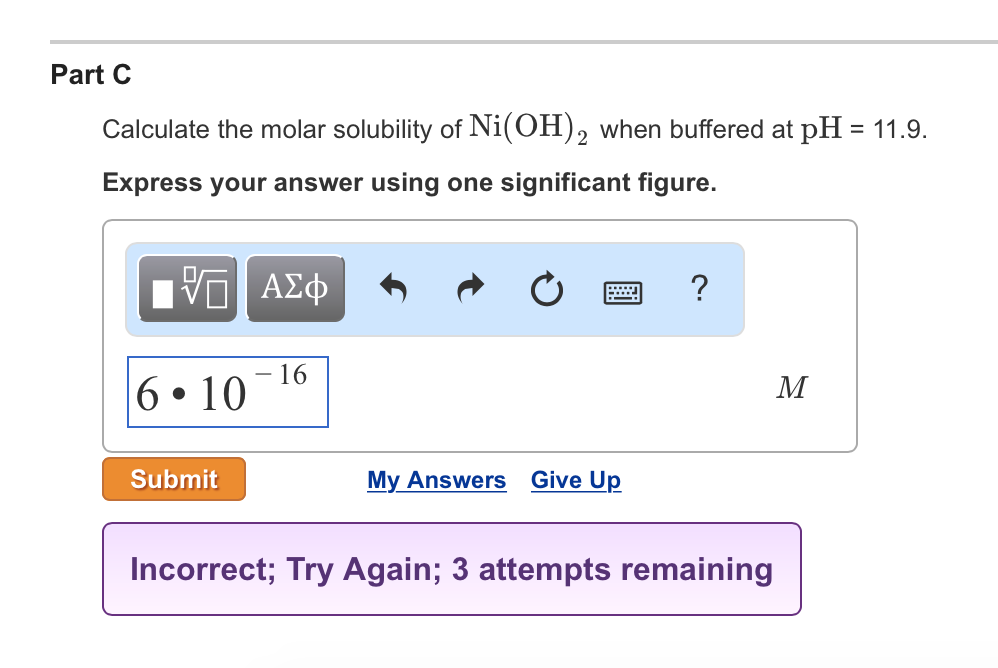The height and width of the screenshot is (668, 998).
Task: Redo the reverted equation change
Action: point(469,289)
